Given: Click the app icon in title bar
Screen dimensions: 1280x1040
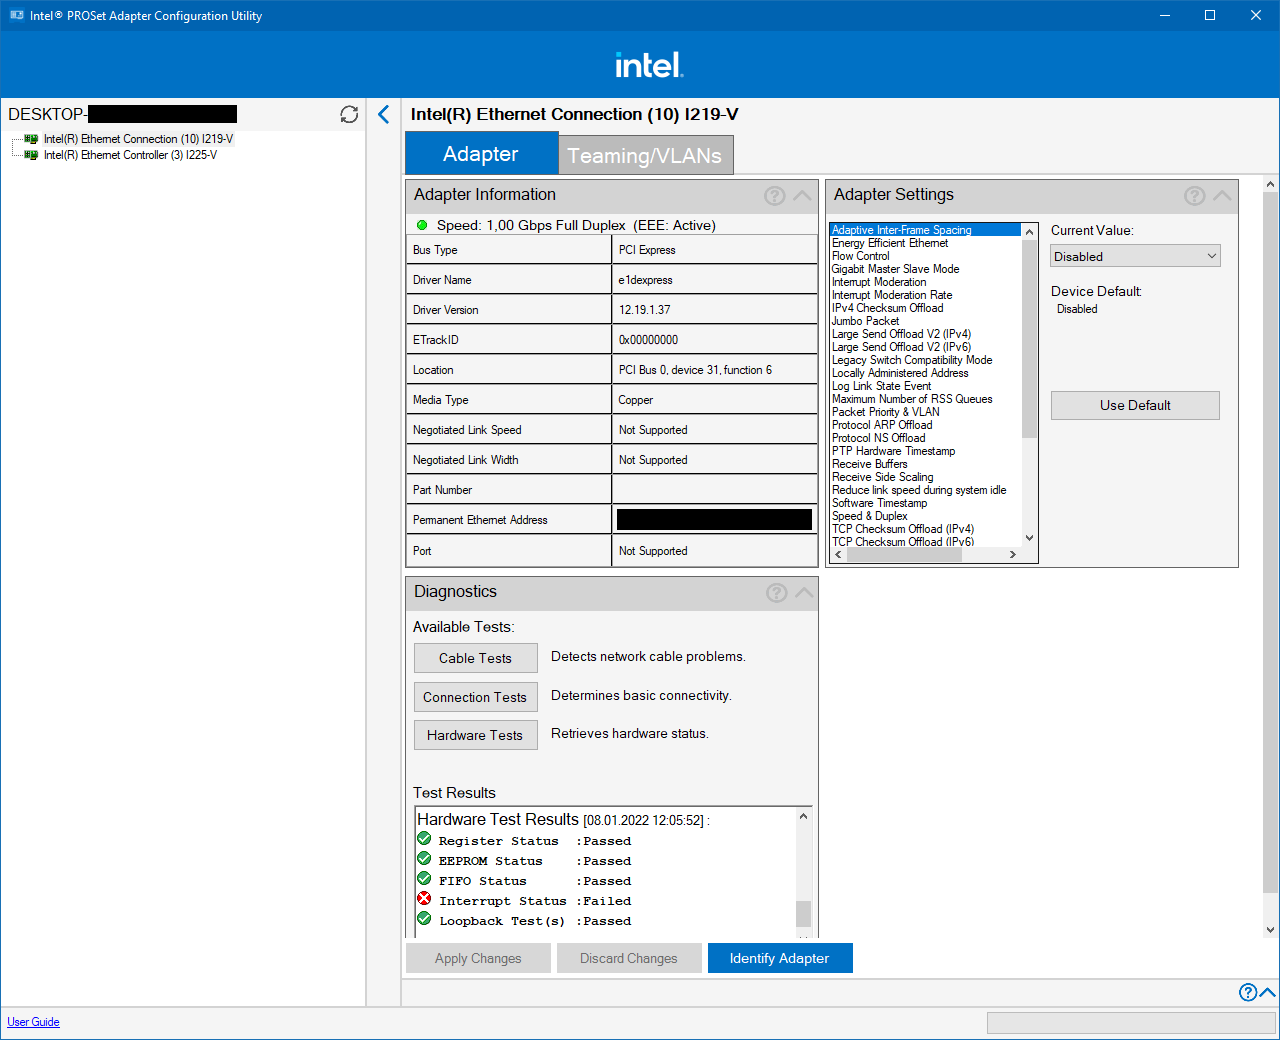Looking at the screenshot, I should tap(17, 16).
